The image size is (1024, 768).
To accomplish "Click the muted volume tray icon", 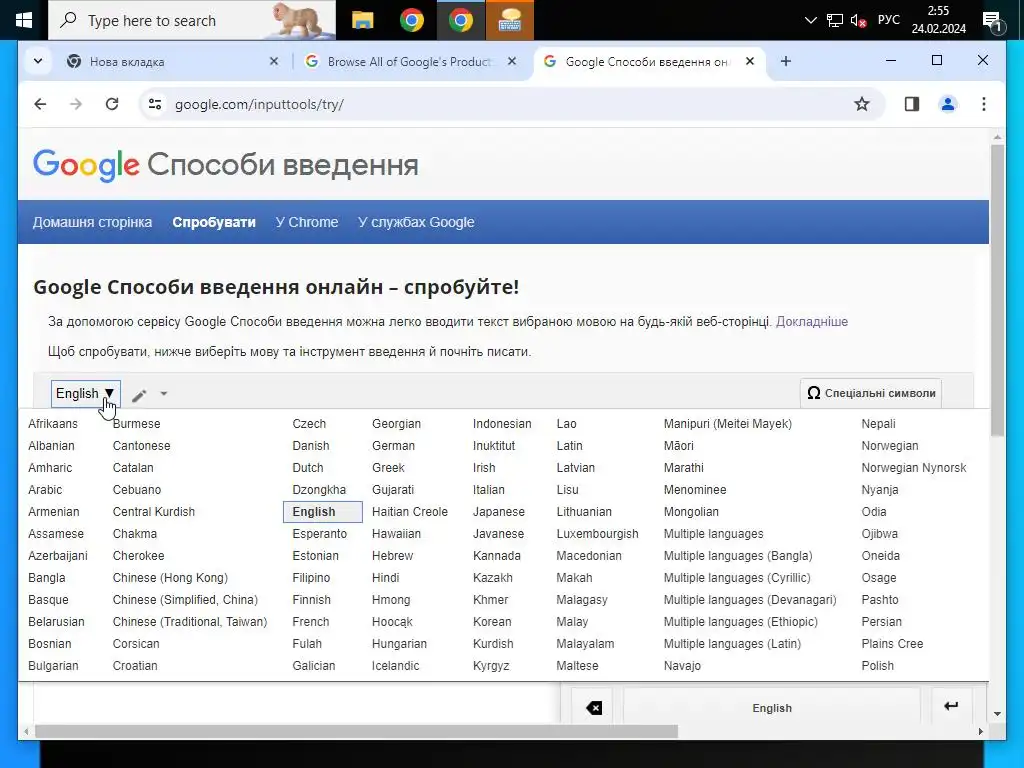I will click(858, 21).
